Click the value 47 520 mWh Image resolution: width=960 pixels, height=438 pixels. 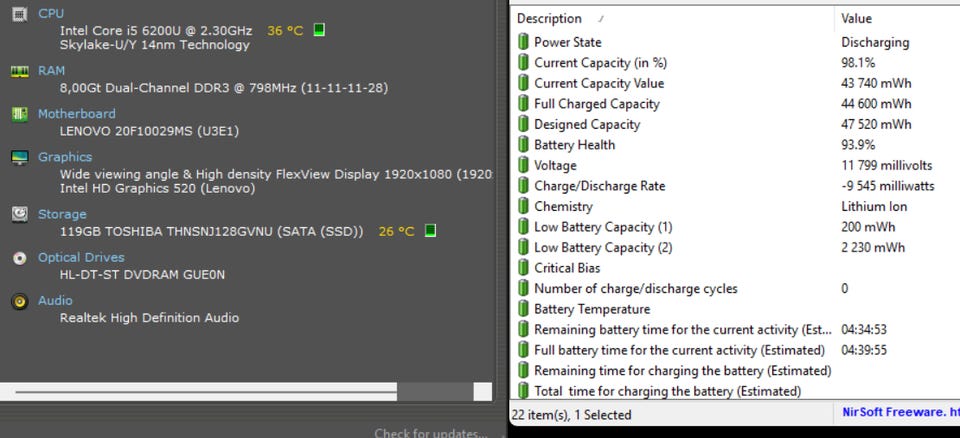tap(876, 124)
